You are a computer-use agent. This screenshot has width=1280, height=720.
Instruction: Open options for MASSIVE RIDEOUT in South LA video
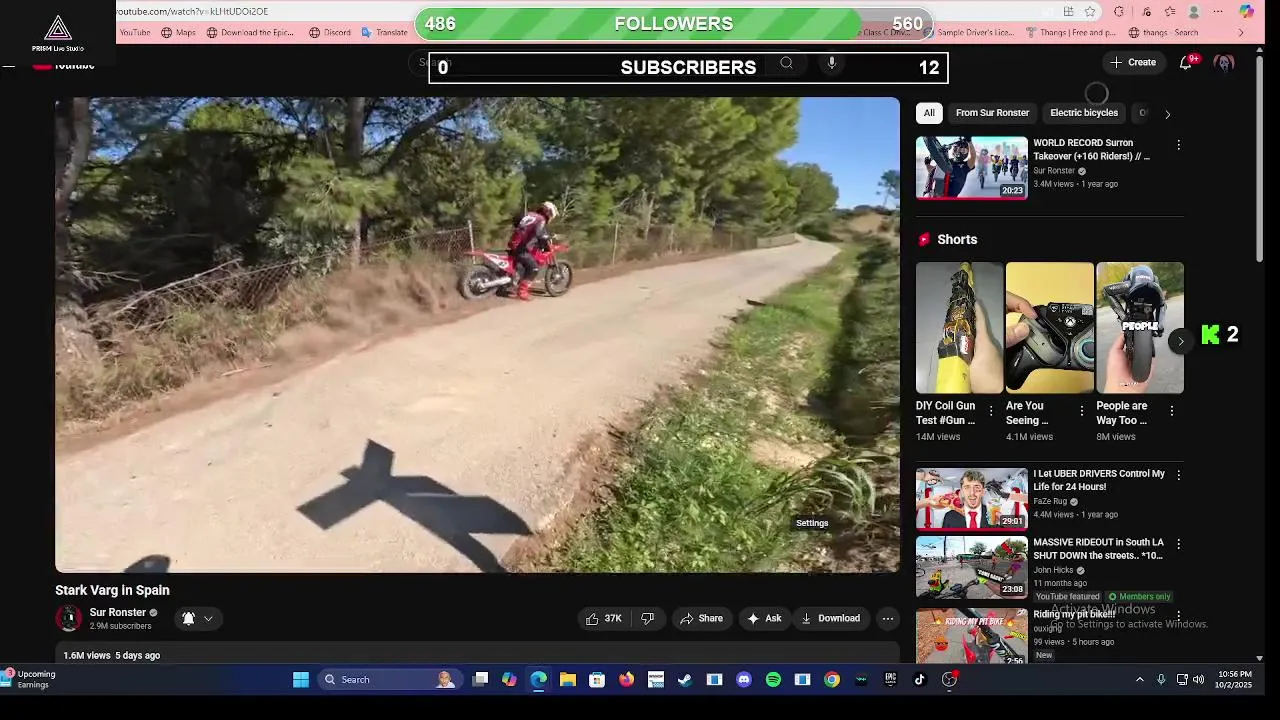(1178, 544)
